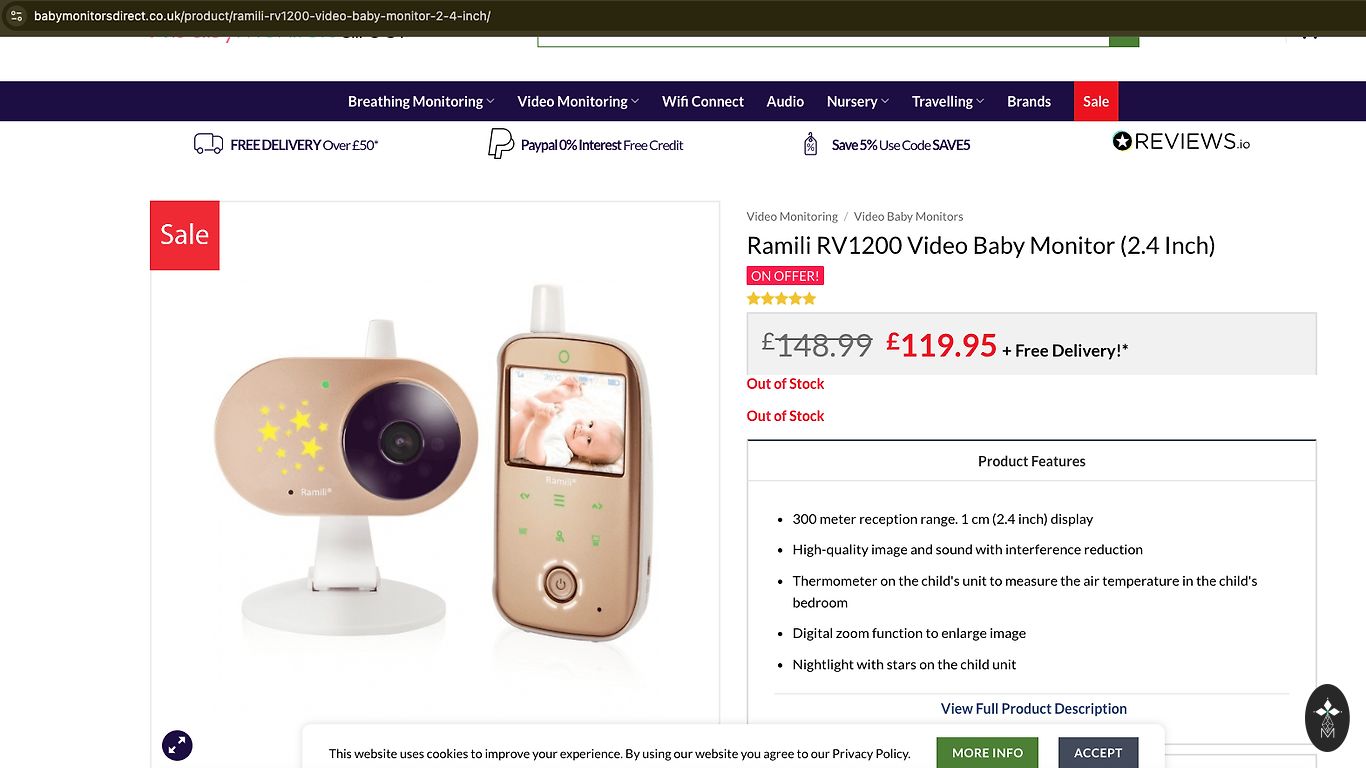Click the five-star rating icons
The height and width of the screenshot is (768, 1366).
781,298
